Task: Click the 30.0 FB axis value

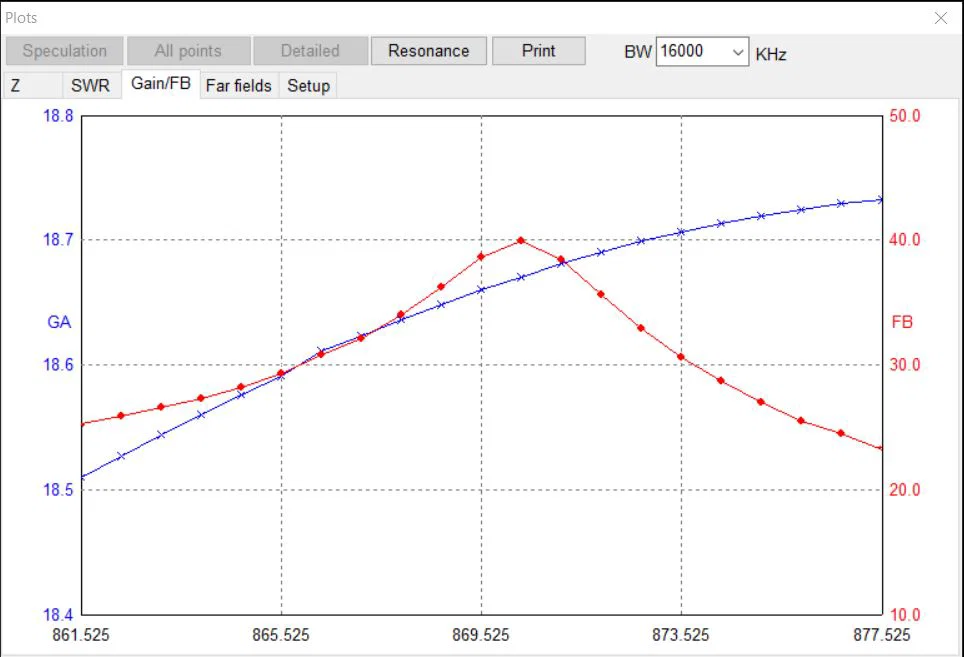Action: point(905,364)
